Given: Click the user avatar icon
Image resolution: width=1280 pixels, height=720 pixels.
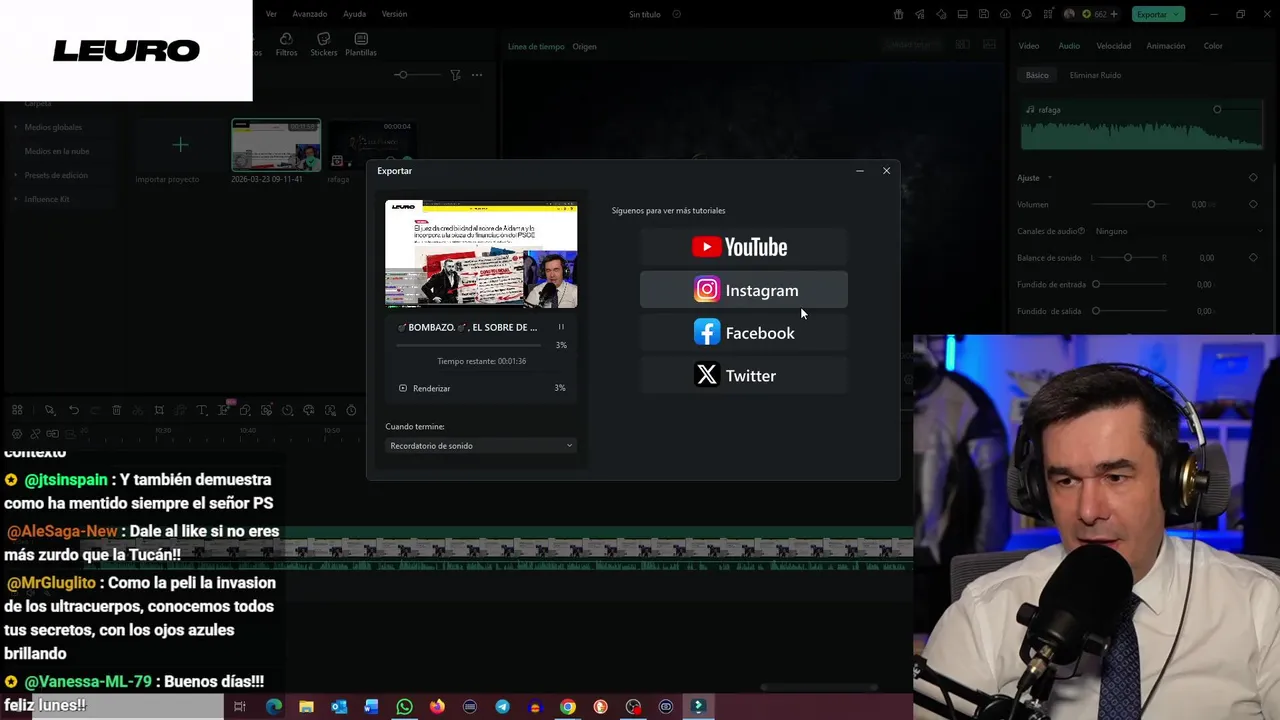Looking at the screenshot, I should [x=1070, y=14].
